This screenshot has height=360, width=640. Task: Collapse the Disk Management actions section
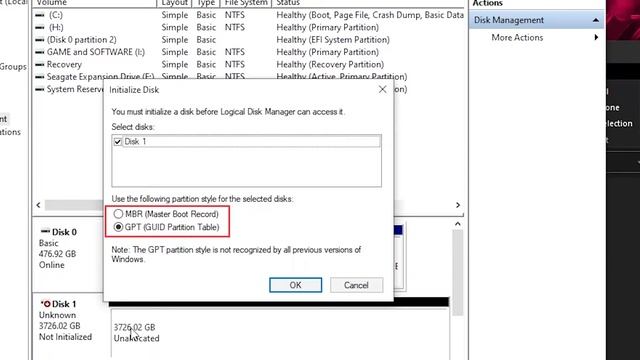pos(596,20)
